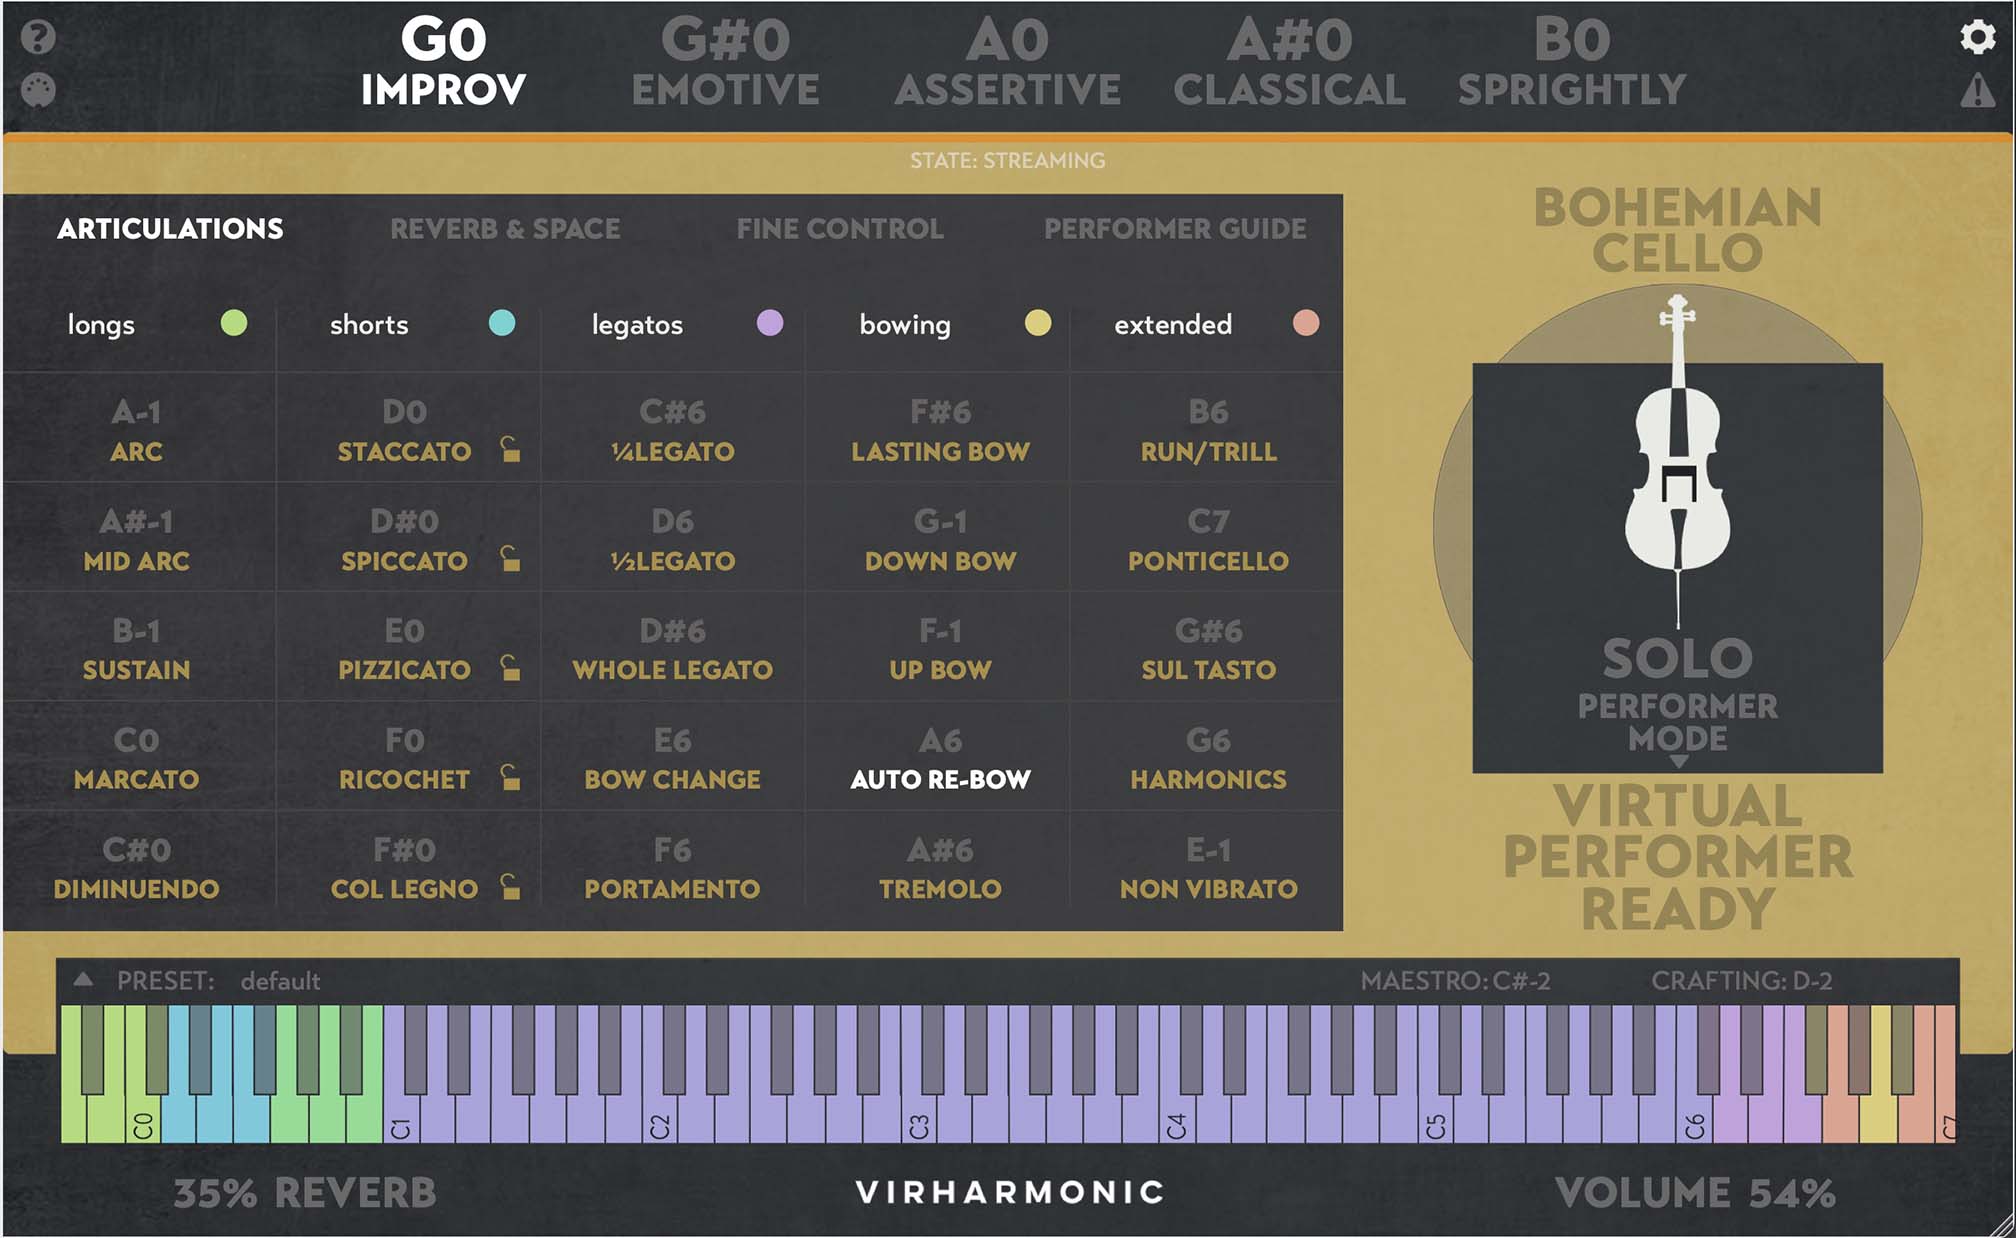The image size is (2016, 1238).
Task: Toggle the Staccato lock icon
Action: point(510,449)
